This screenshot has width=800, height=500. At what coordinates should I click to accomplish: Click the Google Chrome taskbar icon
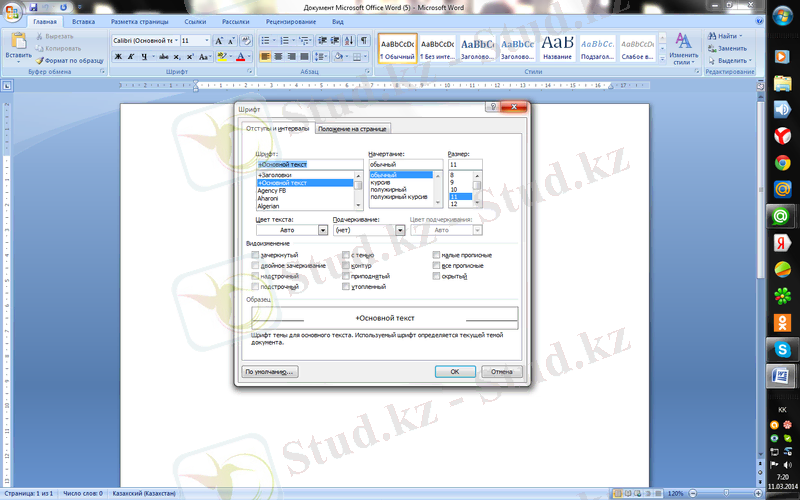[x=781, y=161]
